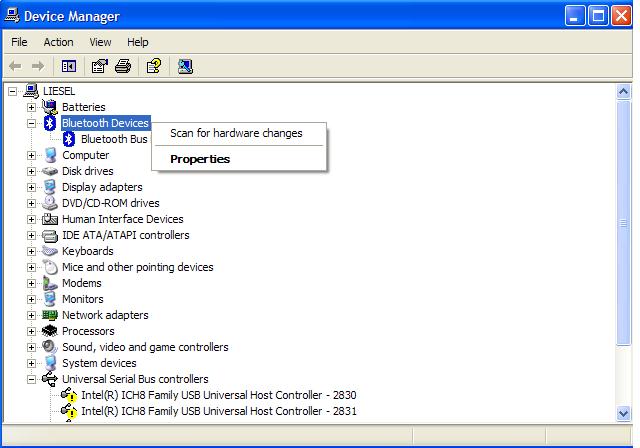The image size is (640, 448).
Task: Open the View menu
Action: [100, 42]
